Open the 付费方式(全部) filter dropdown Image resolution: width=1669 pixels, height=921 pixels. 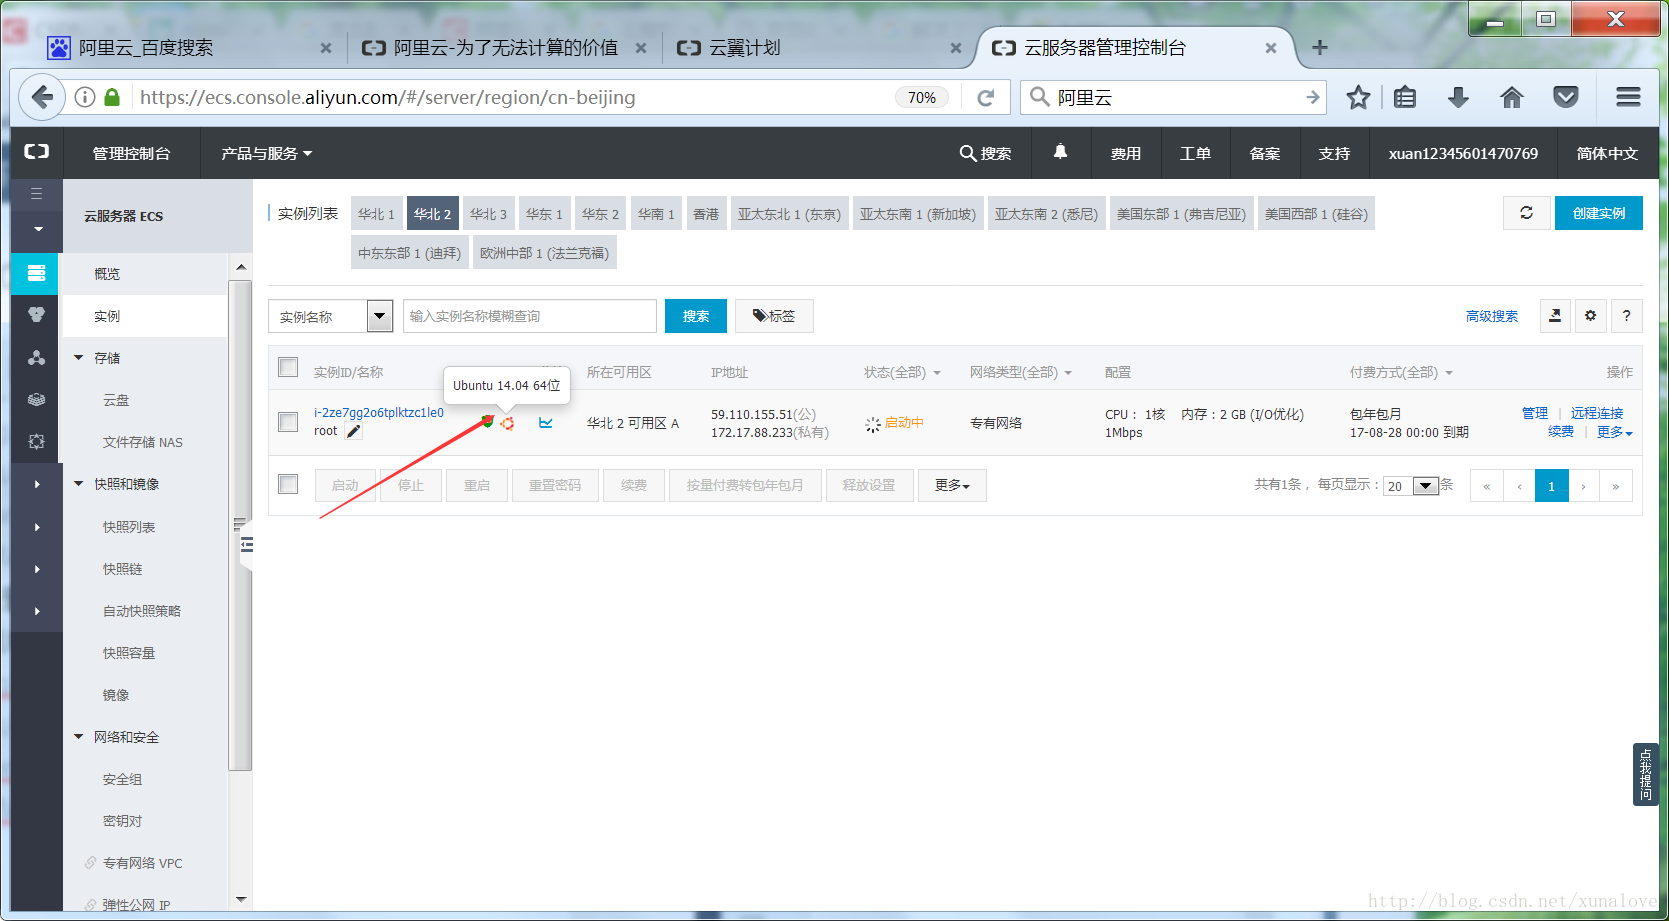coord(1400,372)
